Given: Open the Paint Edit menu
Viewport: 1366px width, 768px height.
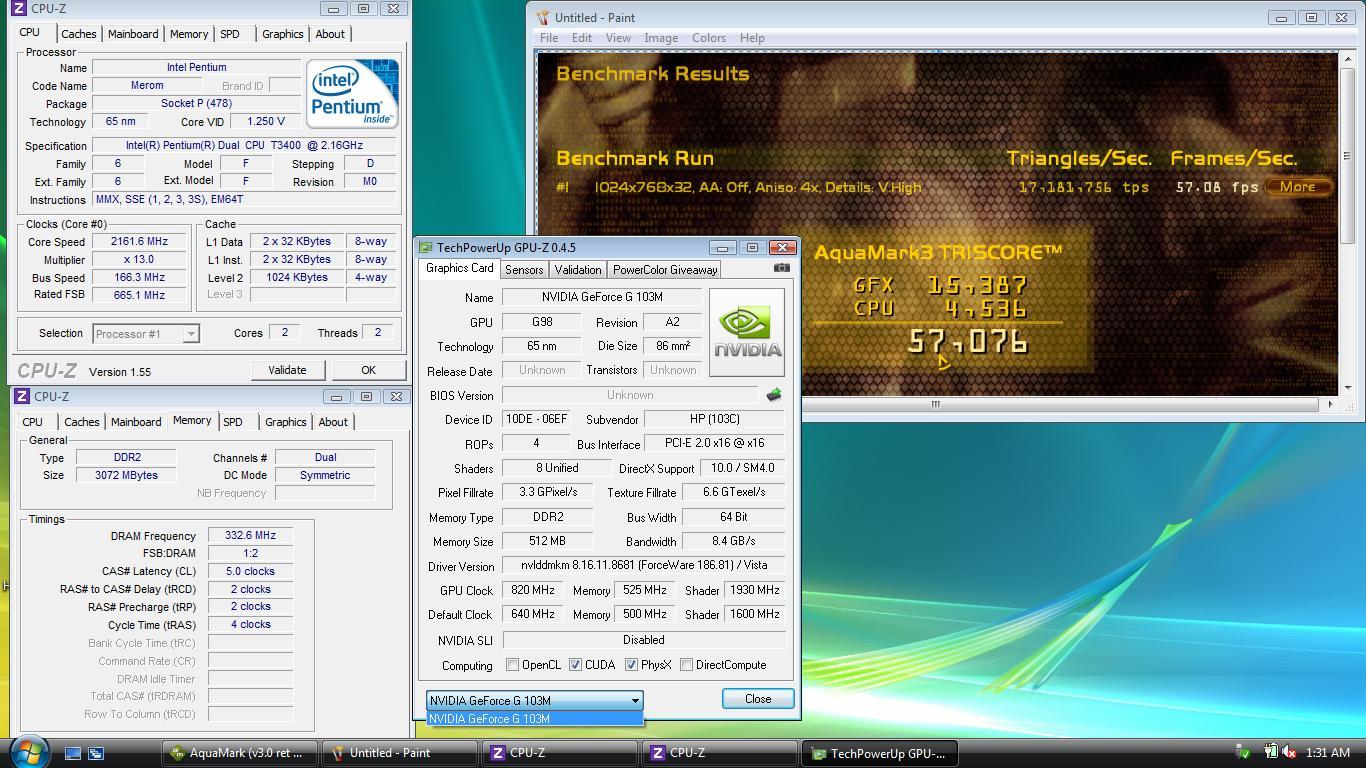Looking at the screenshot, I should [582, 38].
